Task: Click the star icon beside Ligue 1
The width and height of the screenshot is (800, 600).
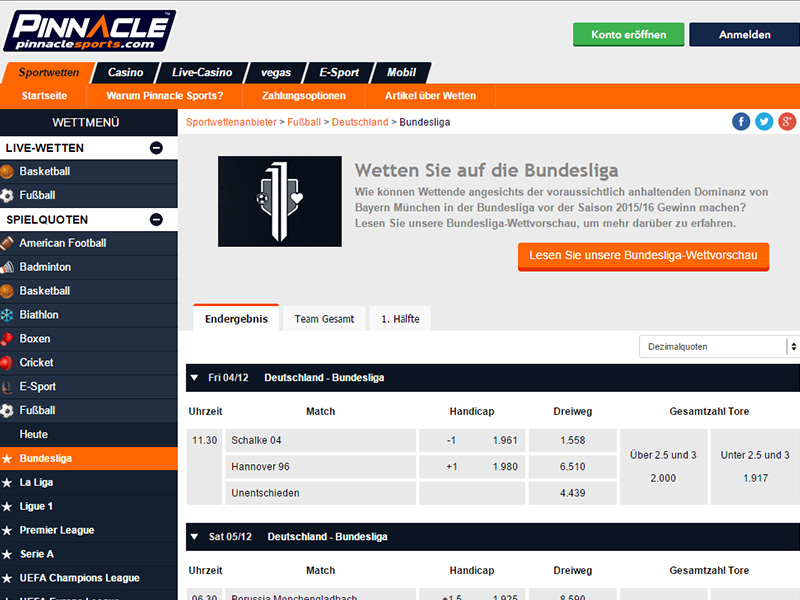Action: [7, 506]
